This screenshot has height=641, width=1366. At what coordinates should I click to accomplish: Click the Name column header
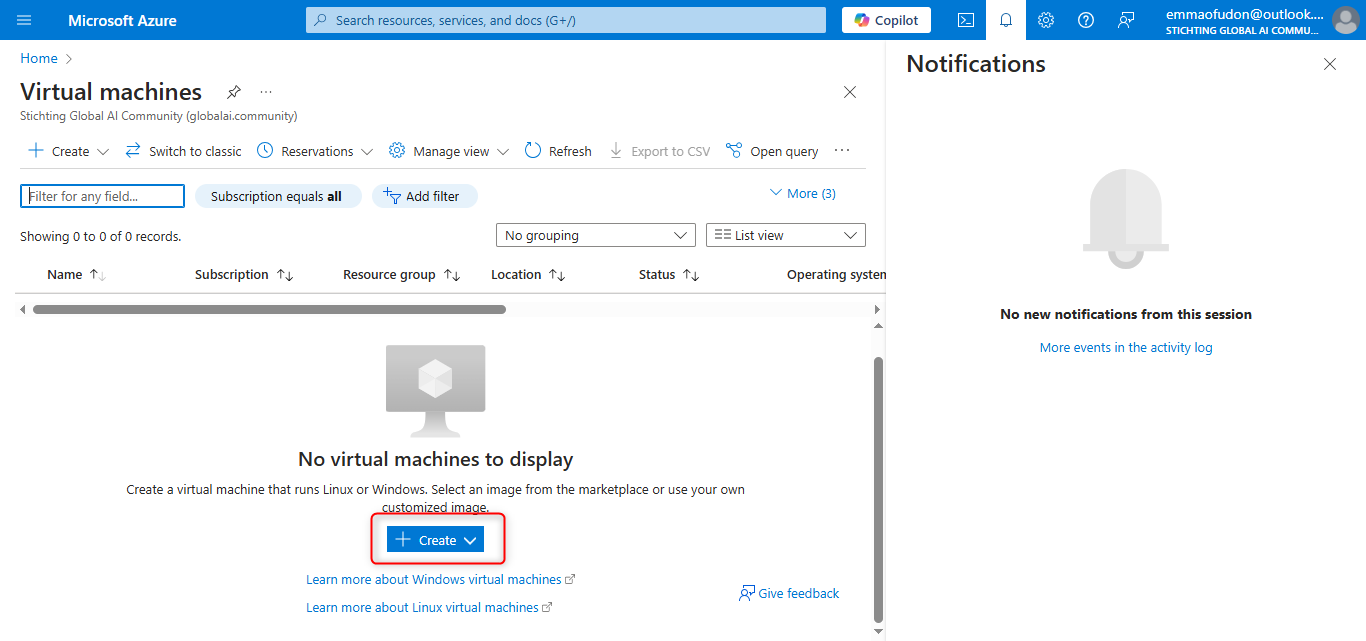65,275
